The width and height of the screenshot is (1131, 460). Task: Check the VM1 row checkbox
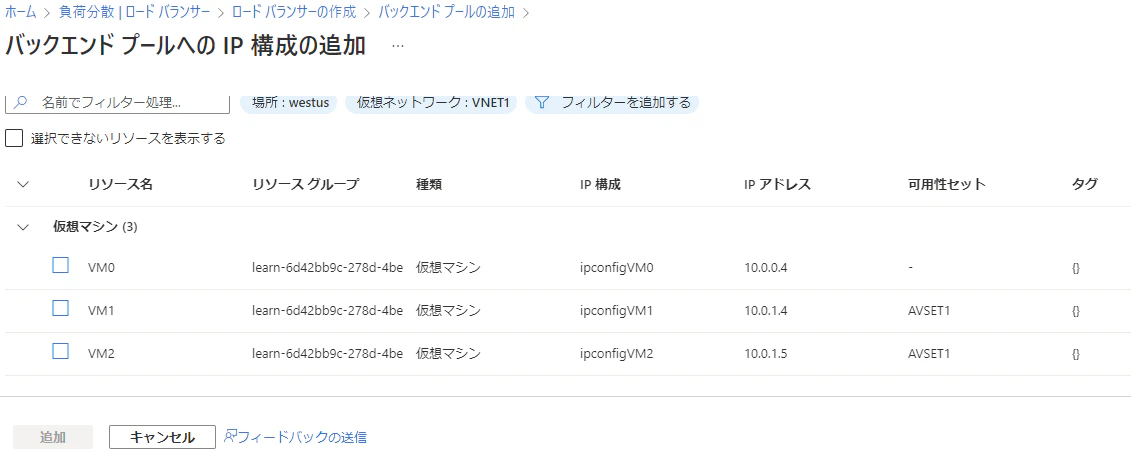[x=61, y=309]
